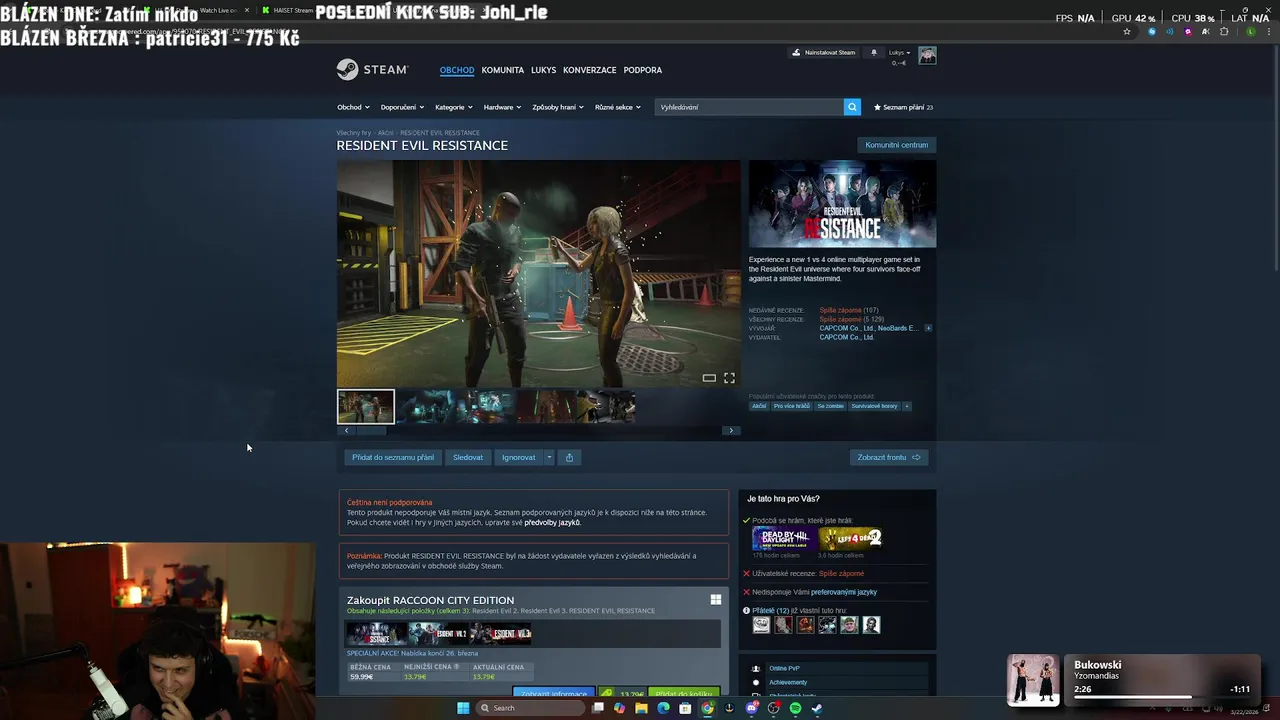Click the left arrow of thumbnail strip

click(346, 430)
